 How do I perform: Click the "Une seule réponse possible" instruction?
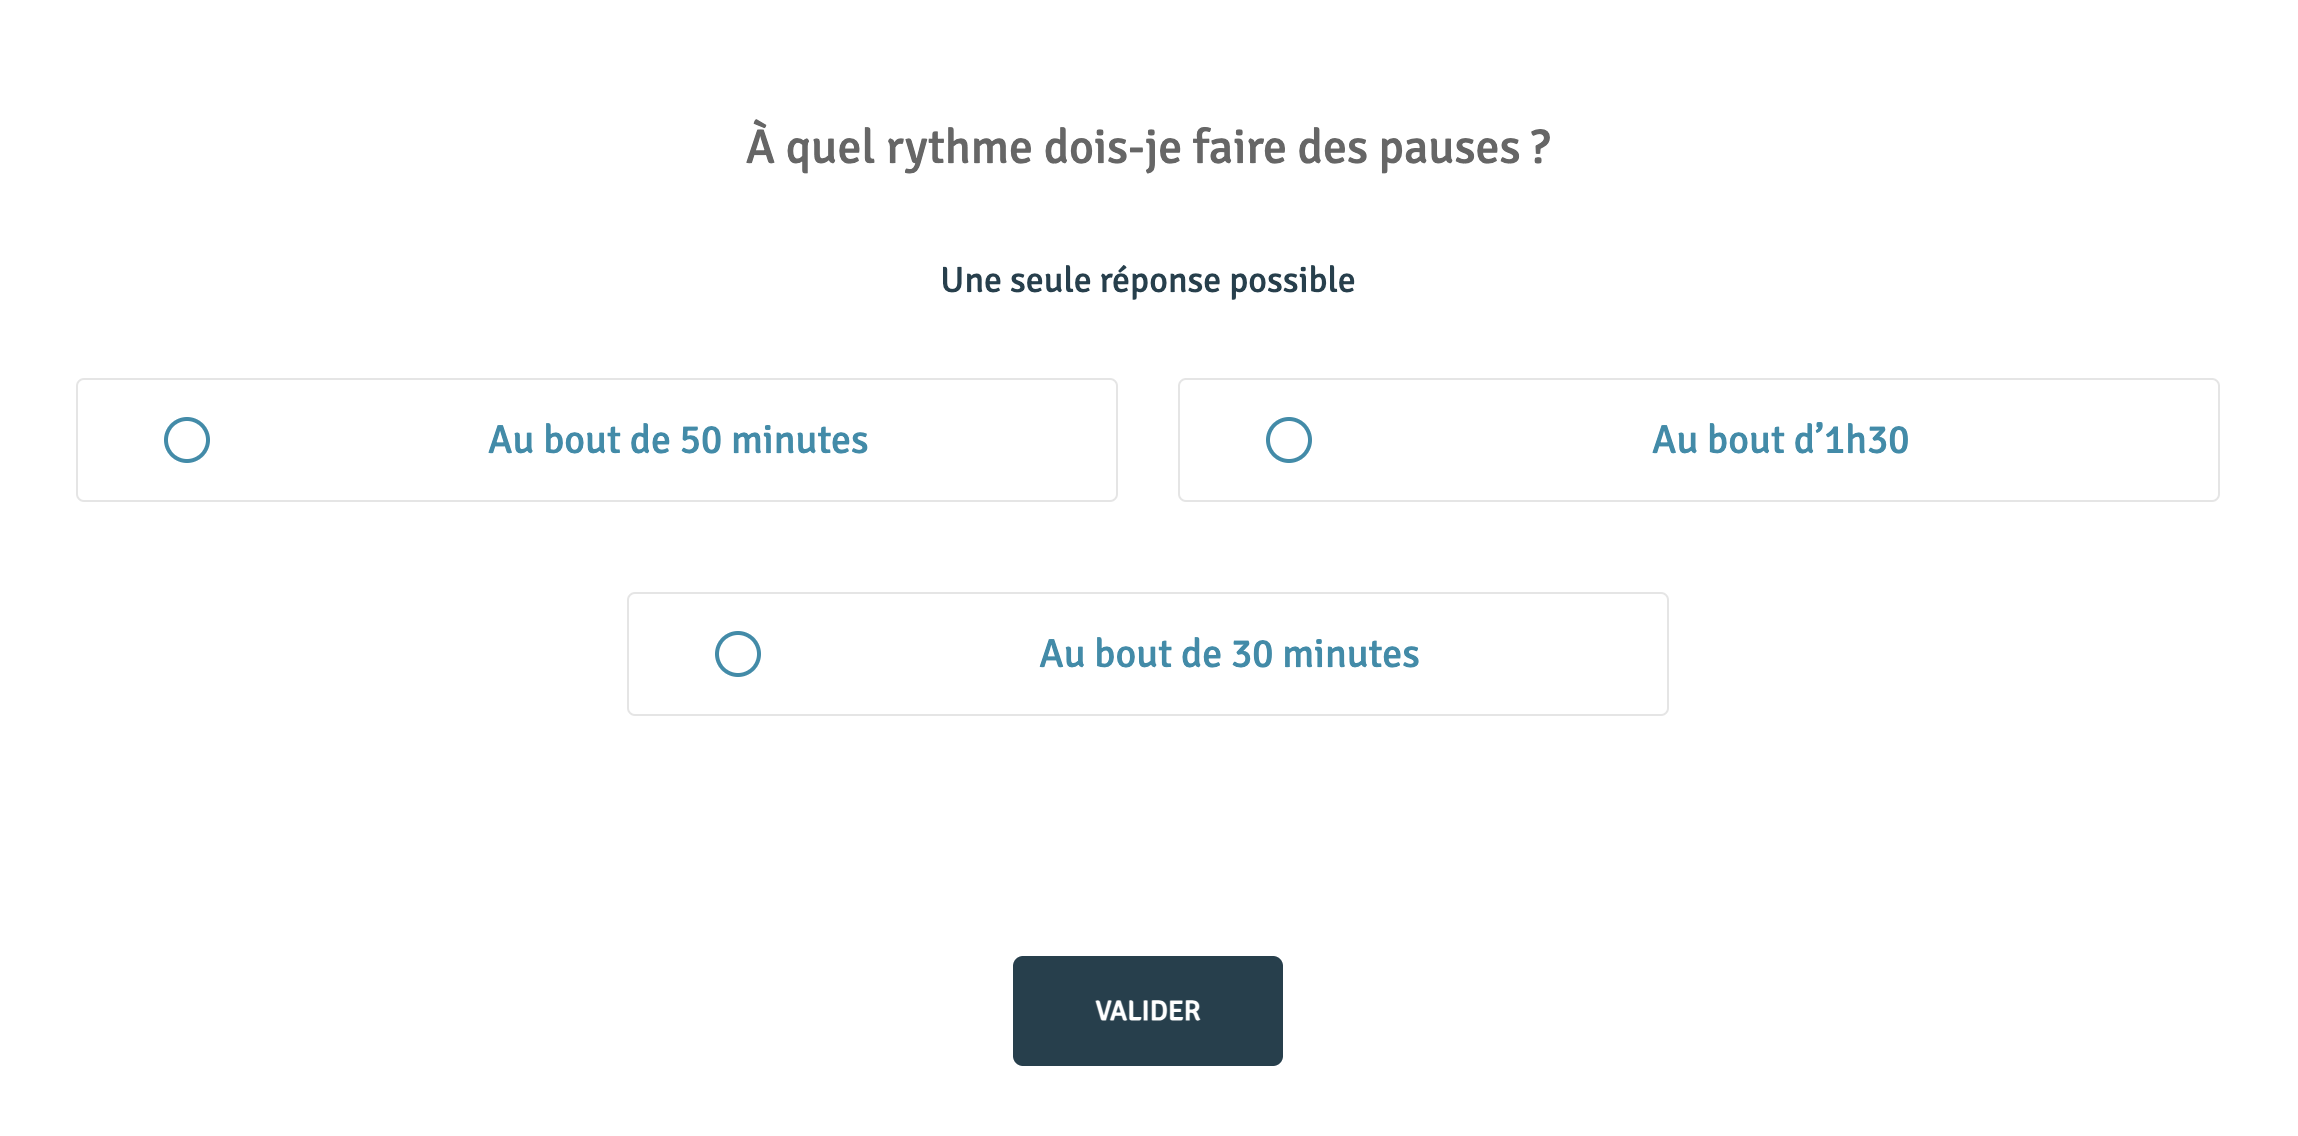click(x=1148, y=280)
